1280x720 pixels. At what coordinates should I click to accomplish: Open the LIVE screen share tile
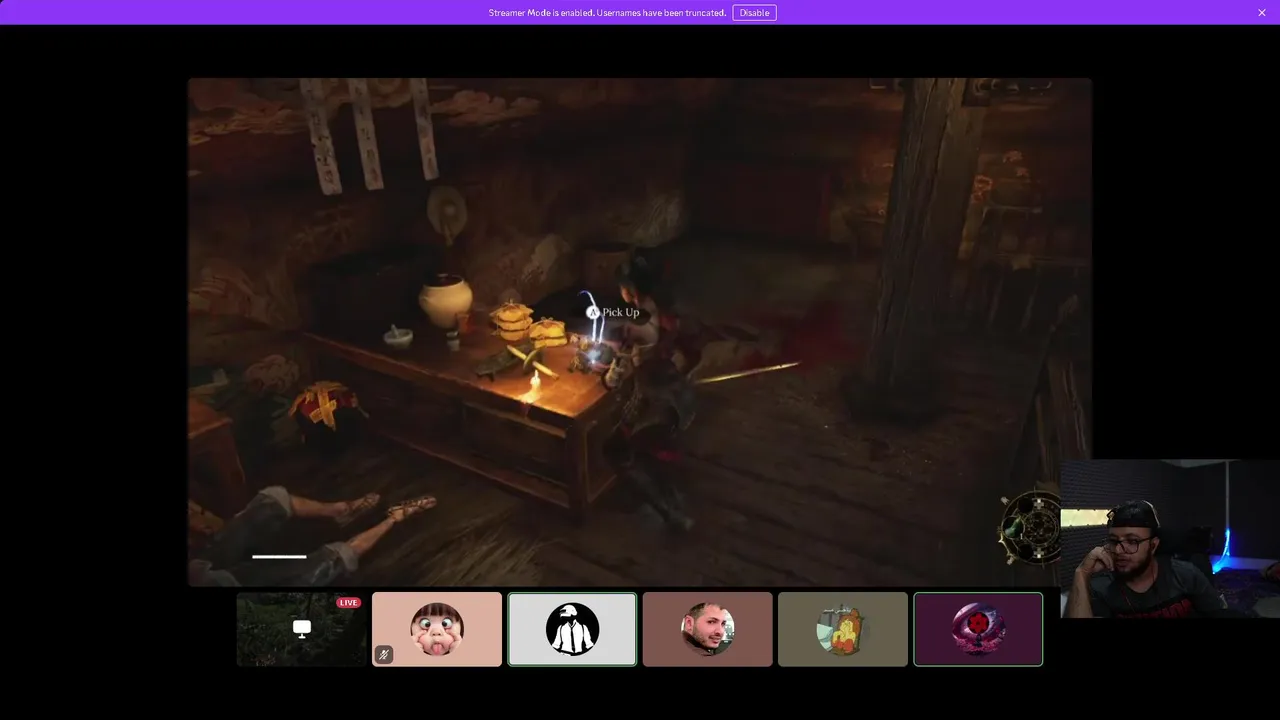click(x=301, y=629)
